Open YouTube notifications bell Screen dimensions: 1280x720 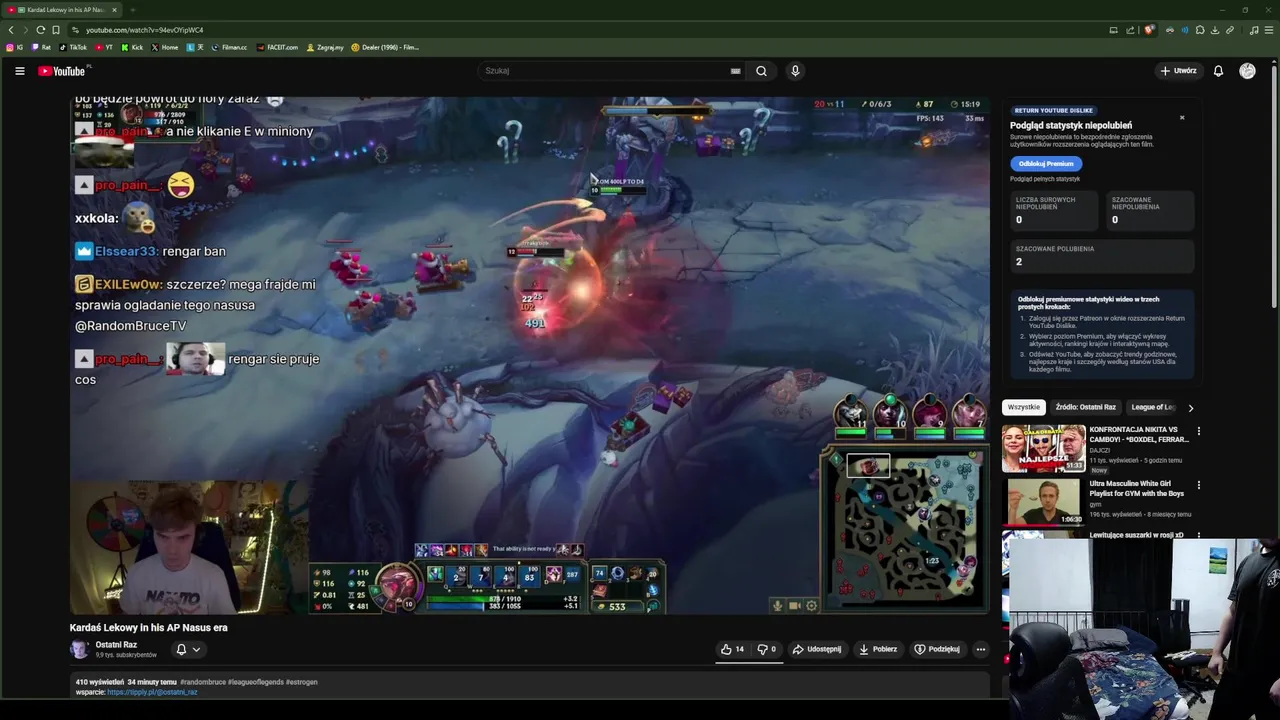(x=1218, y=71)
